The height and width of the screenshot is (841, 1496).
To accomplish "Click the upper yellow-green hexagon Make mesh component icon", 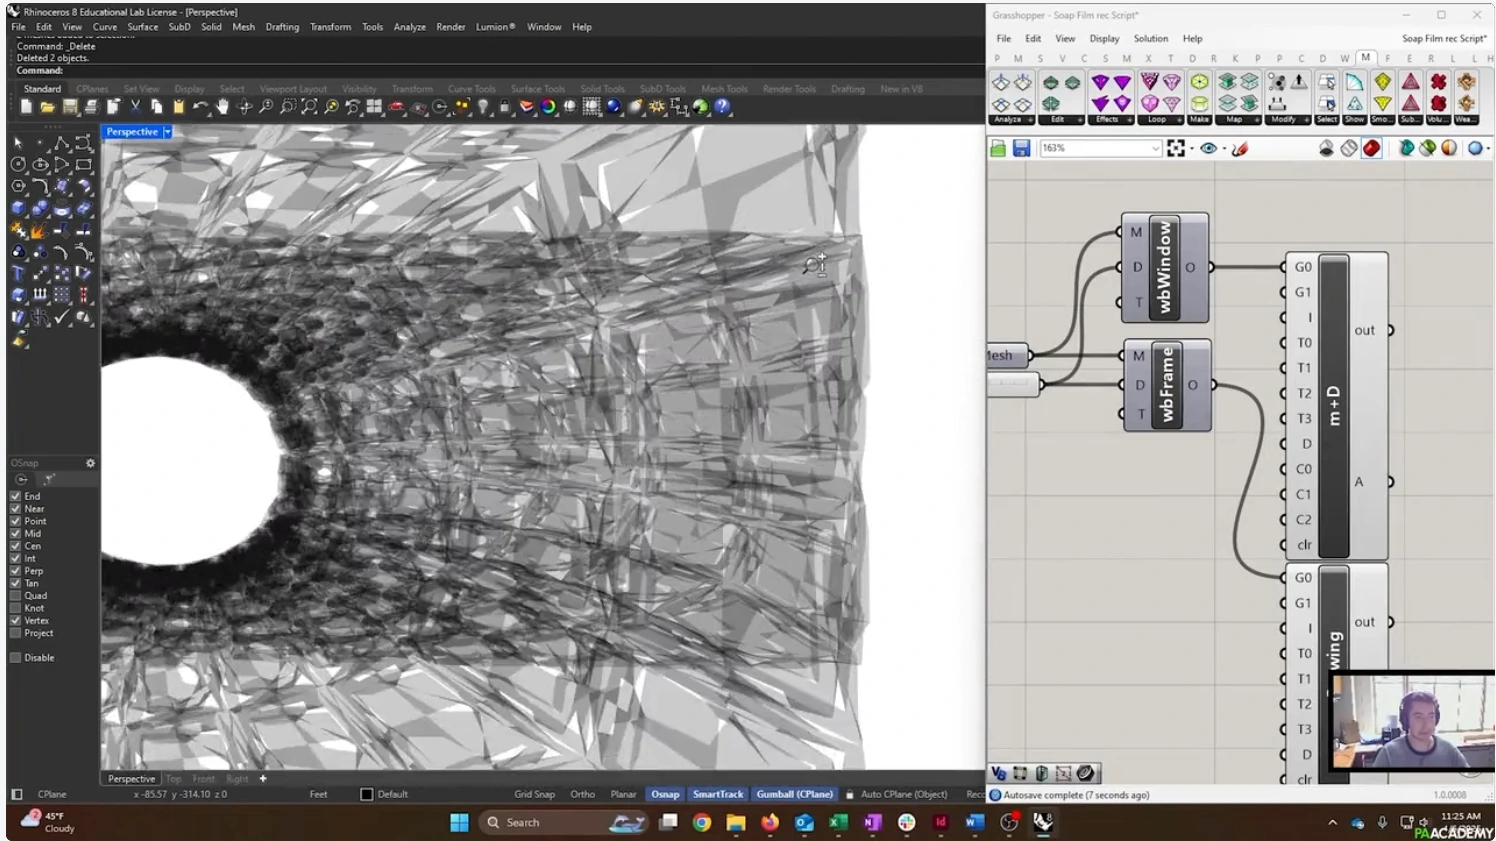I will tap(1199, 82).
